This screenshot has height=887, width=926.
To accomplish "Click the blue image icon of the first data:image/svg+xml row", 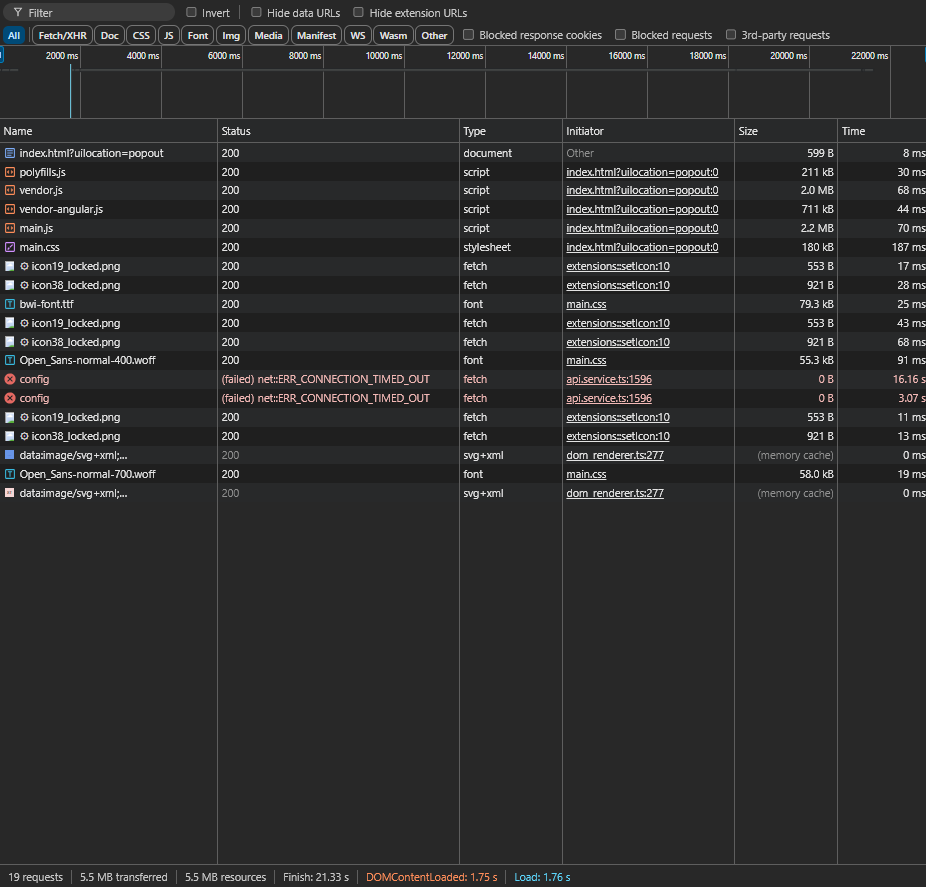I will pos(9,455).
